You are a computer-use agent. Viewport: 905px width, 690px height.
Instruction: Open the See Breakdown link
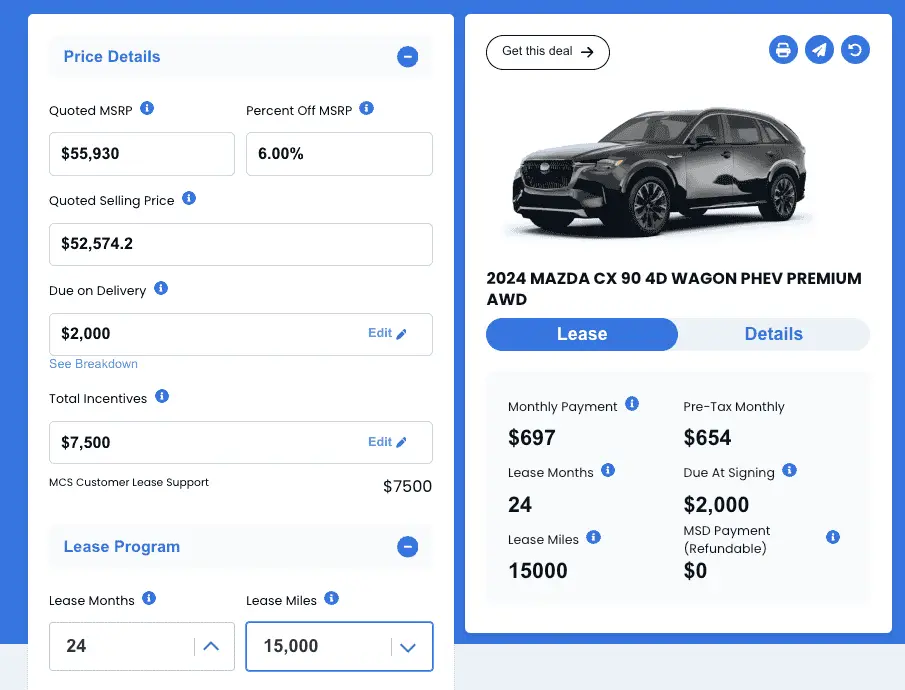tap(93, 364)
